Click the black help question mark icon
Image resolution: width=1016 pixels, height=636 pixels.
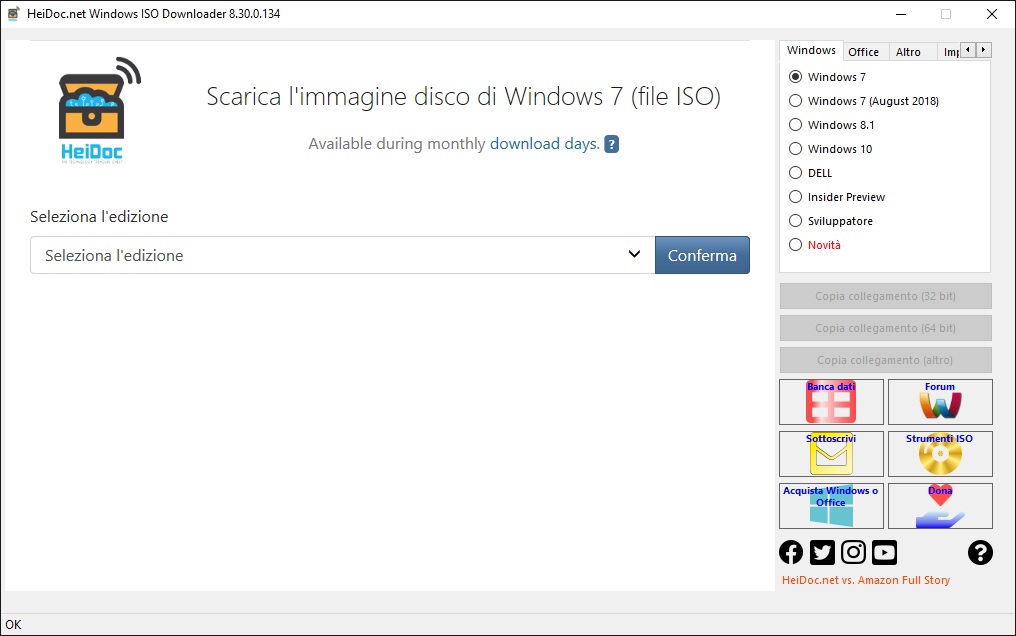(980, 552)
